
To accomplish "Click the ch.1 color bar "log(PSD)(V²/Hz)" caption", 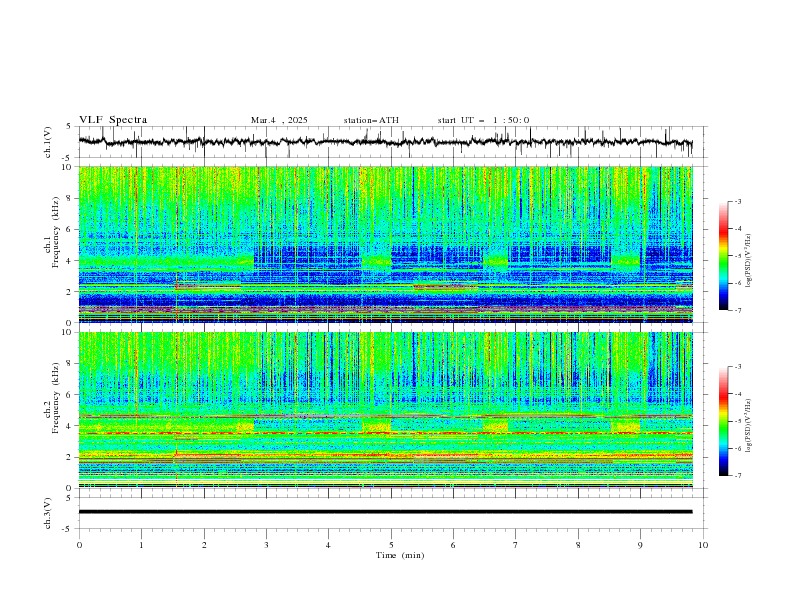I will coord(748,260).
